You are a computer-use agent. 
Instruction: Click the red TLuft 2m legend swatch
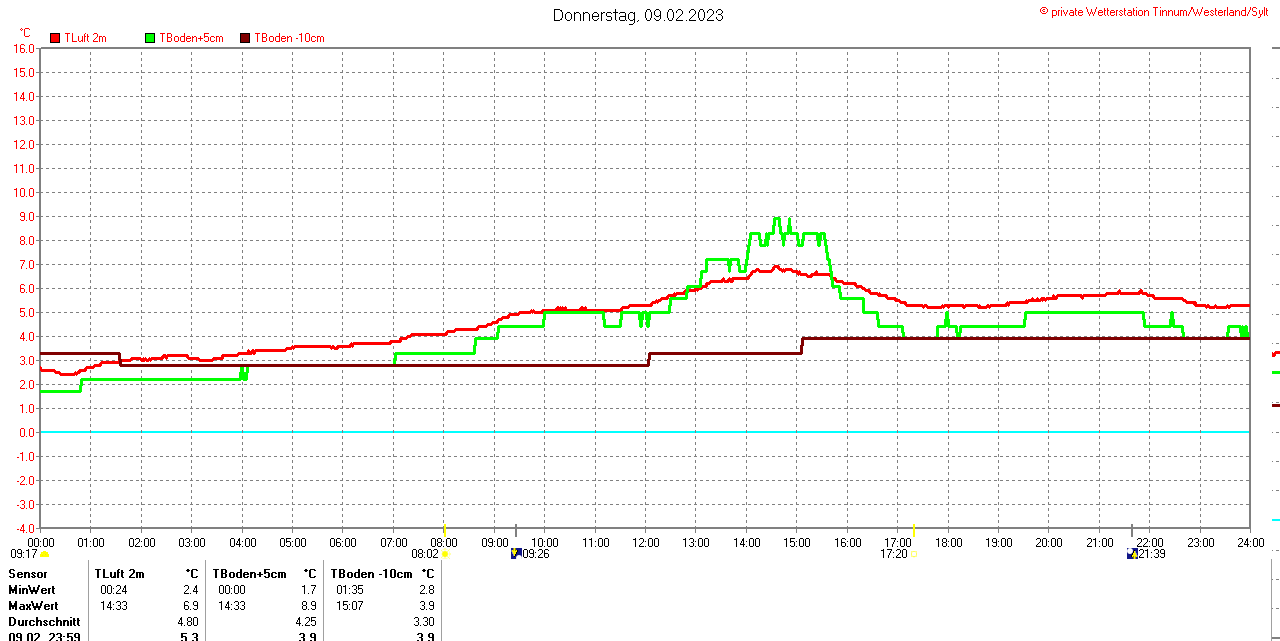55,38
